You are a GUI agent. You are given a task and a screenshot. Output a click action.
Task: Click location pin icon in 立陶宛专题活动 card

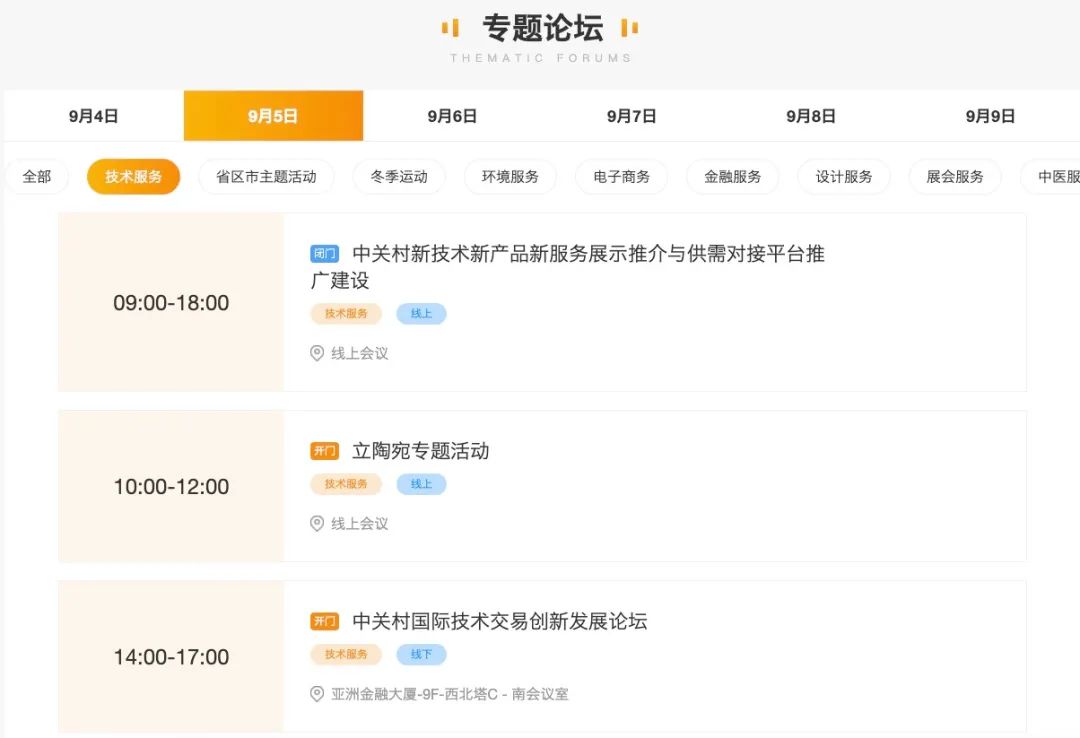coord(317,523)
